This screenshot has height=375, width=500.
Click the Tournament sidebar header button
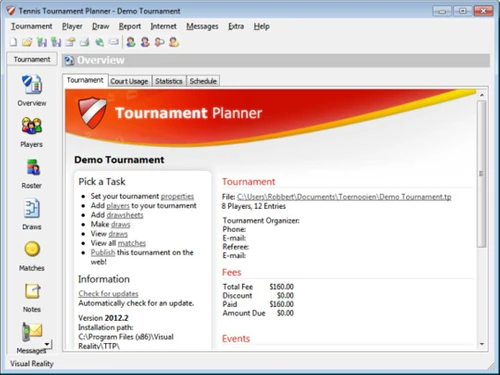tap(32, 59)
